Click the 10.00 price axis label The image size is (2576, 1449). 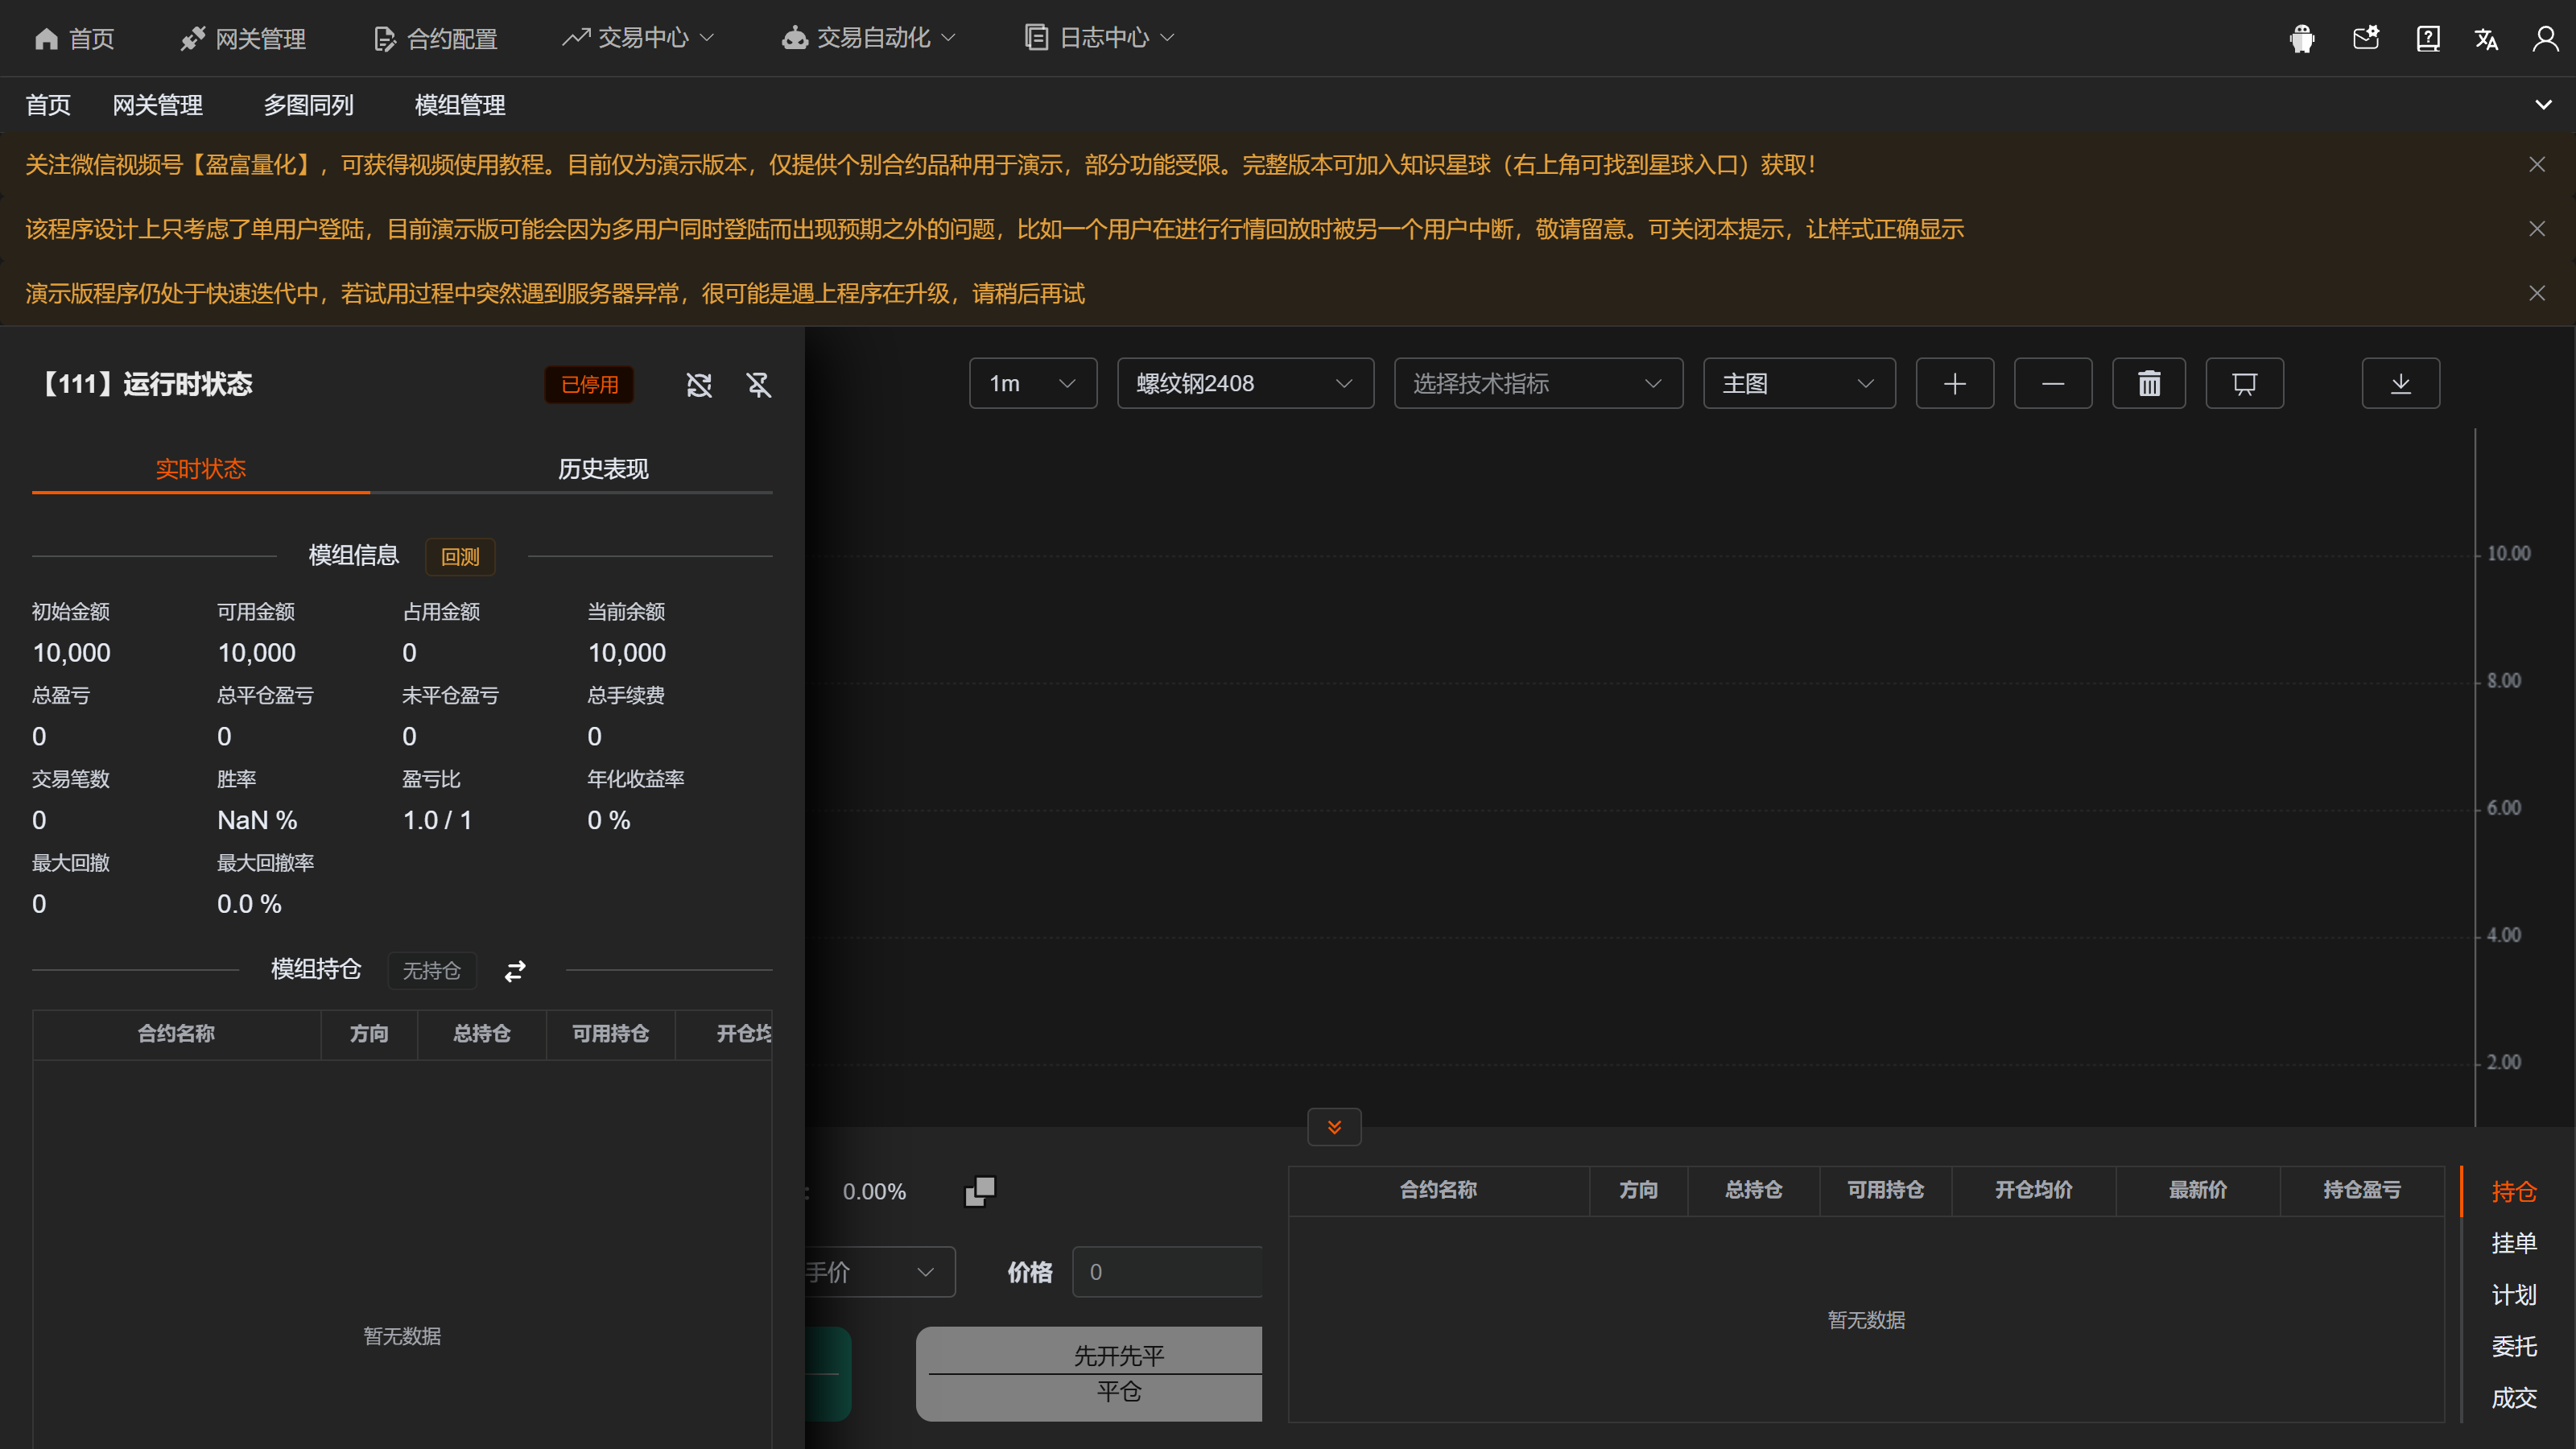pos(2508,553)
